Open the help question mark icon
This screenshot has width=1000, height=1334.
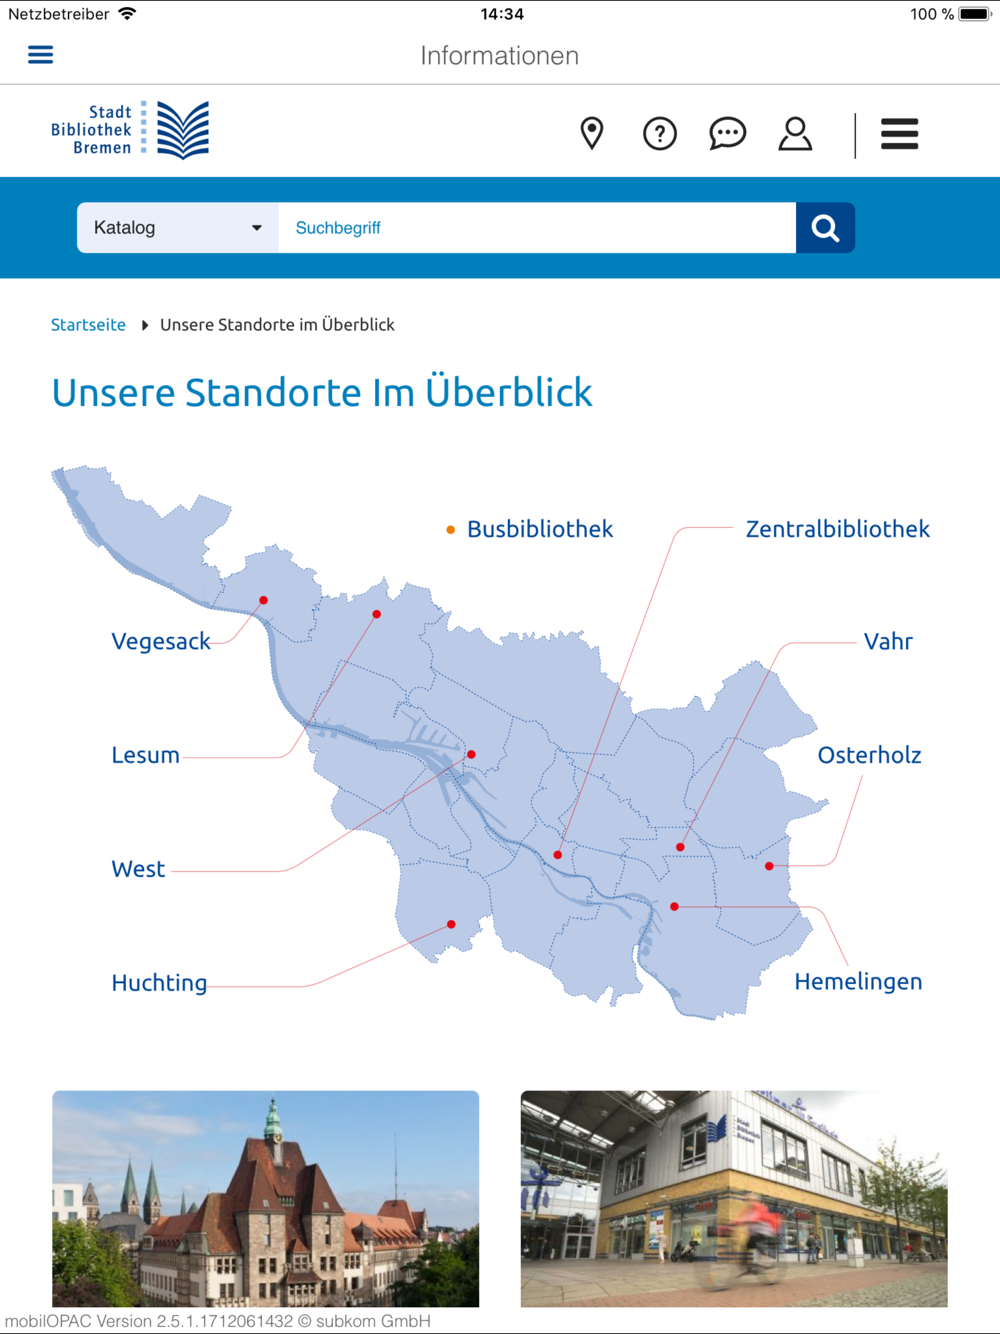click(660, 133)
